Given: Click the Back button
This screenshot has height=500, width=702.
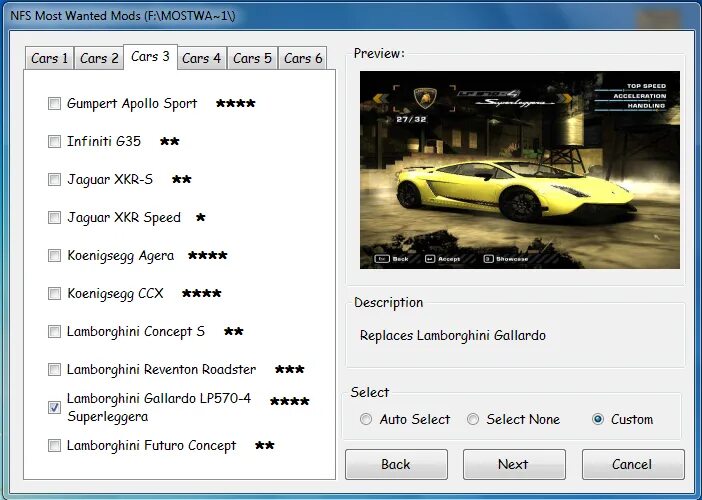Looking at the screenshot, I should coord(396,464).
